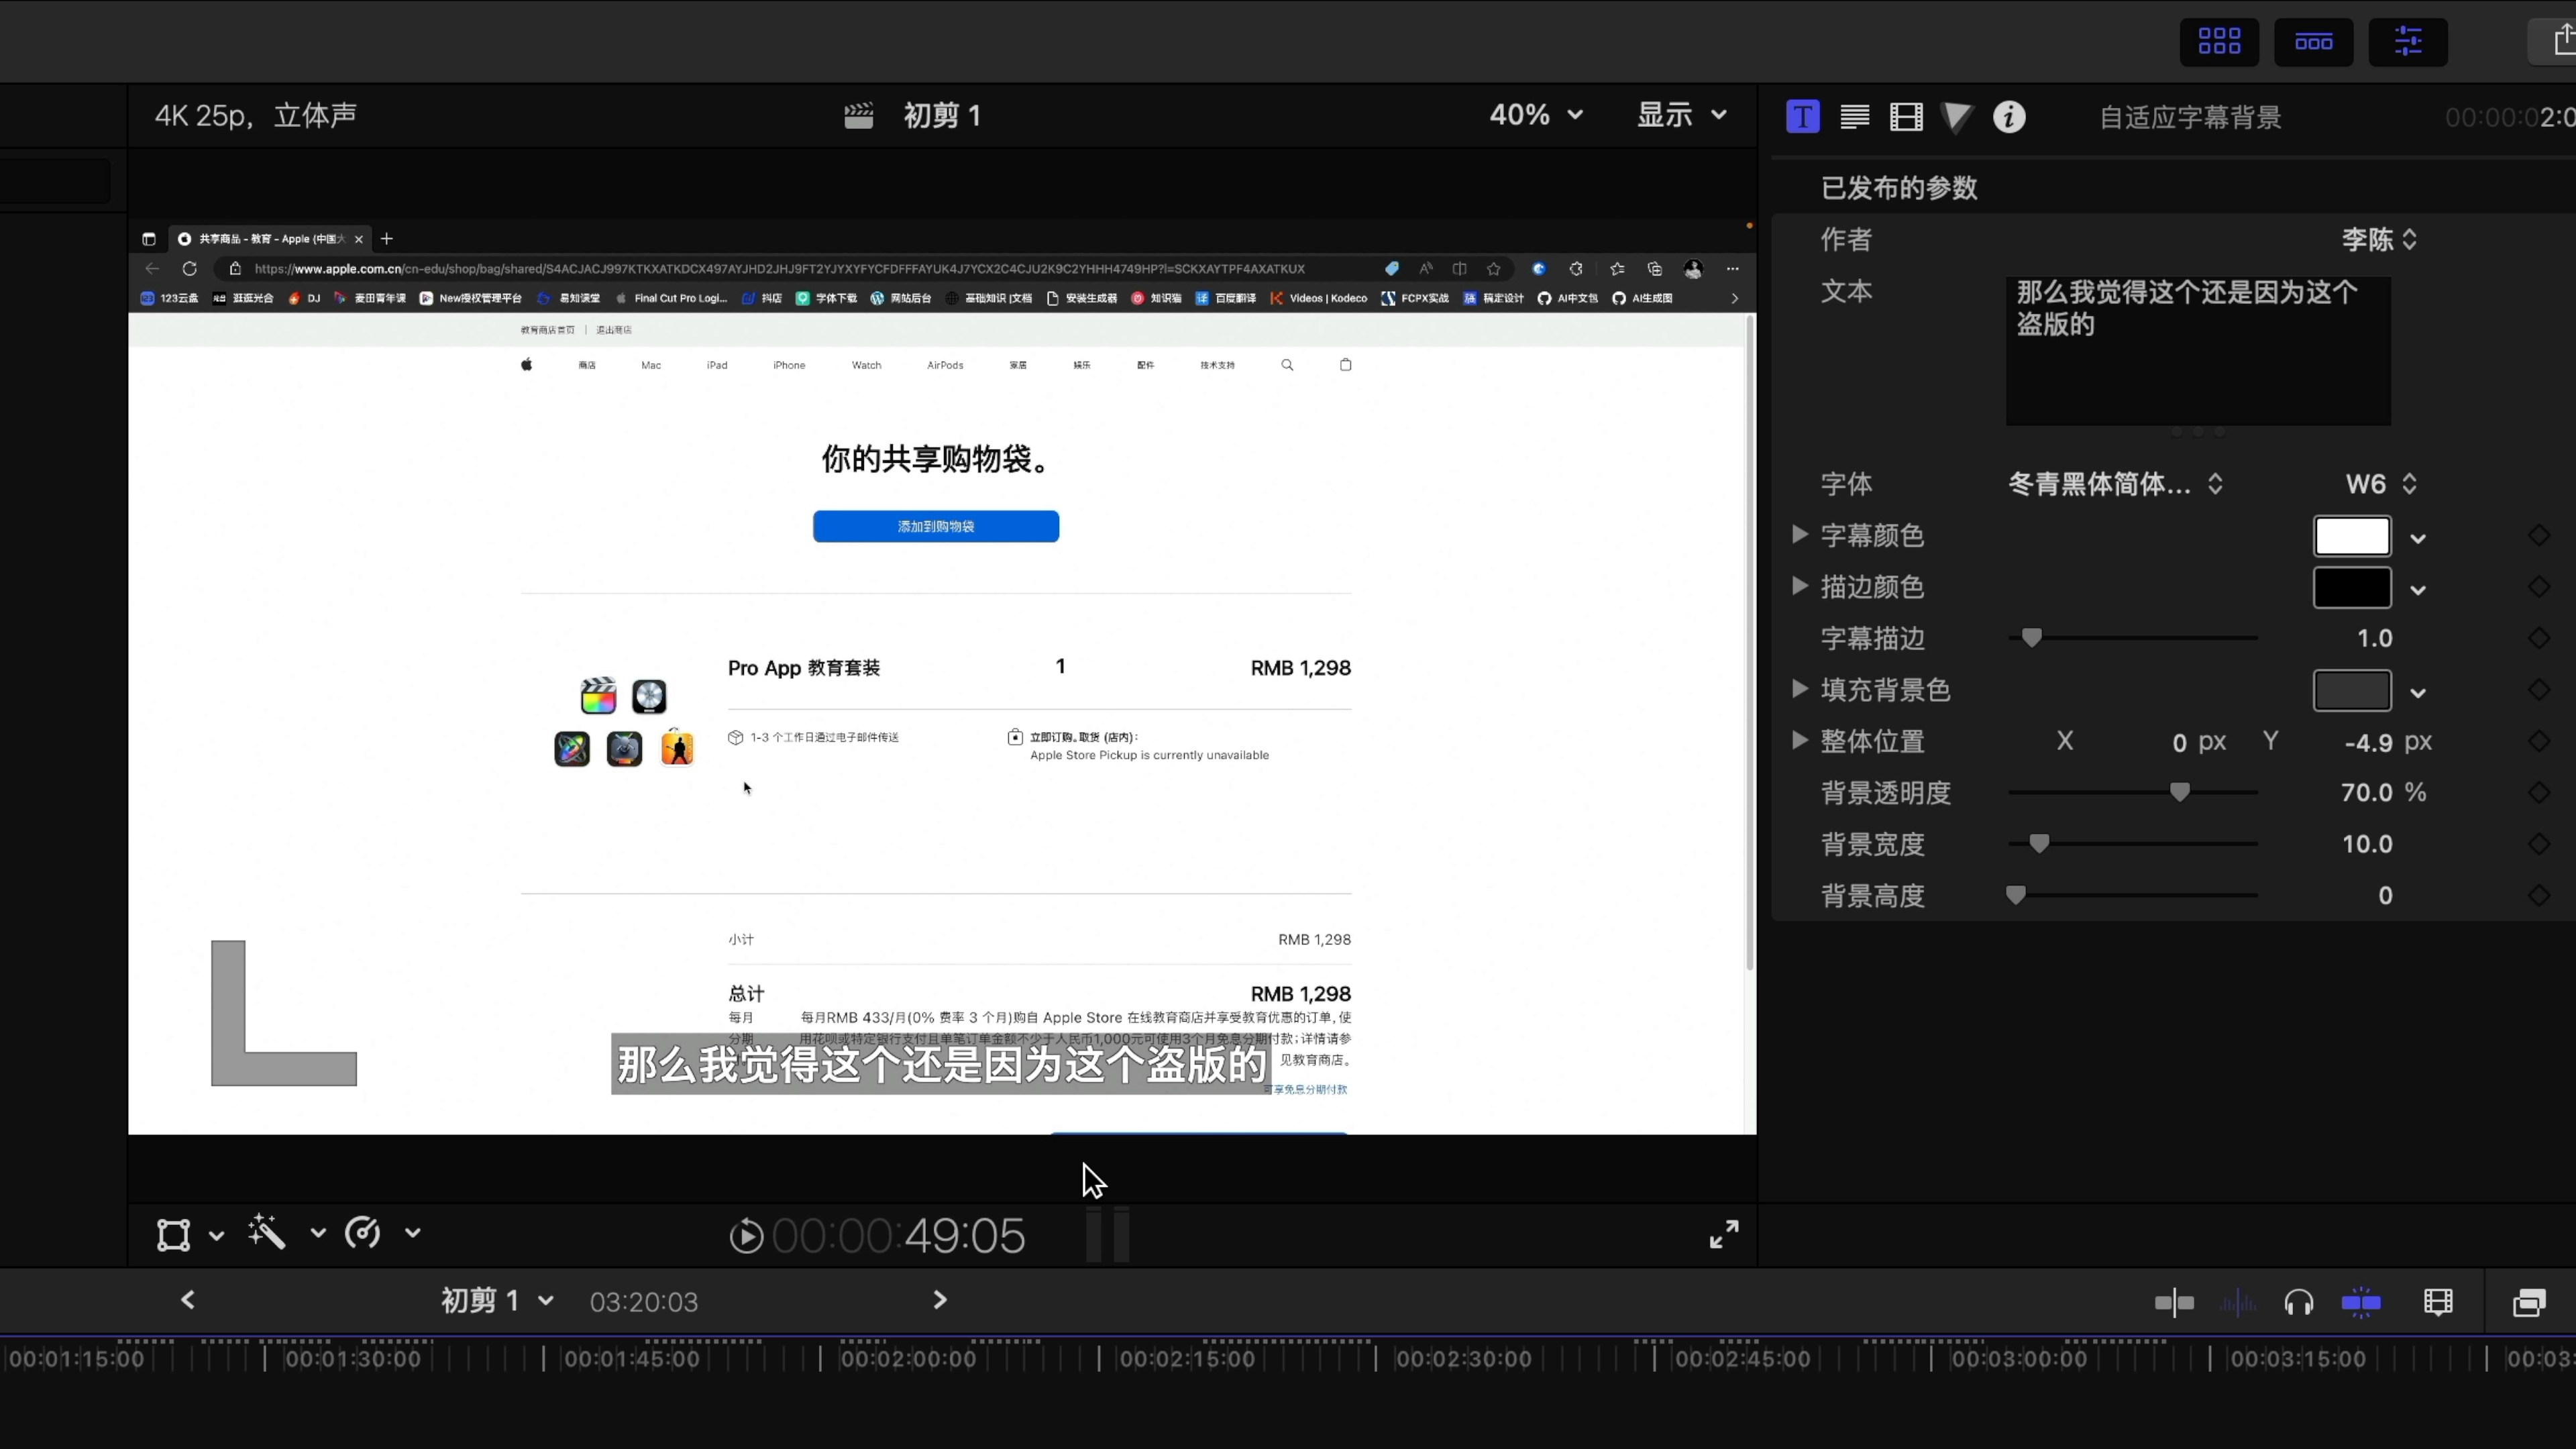This screenshot has width=2576, height=1449.
Task: Expand the 描边颜色 parameter
Action: pyautogui.click(x=1800, y=586)
